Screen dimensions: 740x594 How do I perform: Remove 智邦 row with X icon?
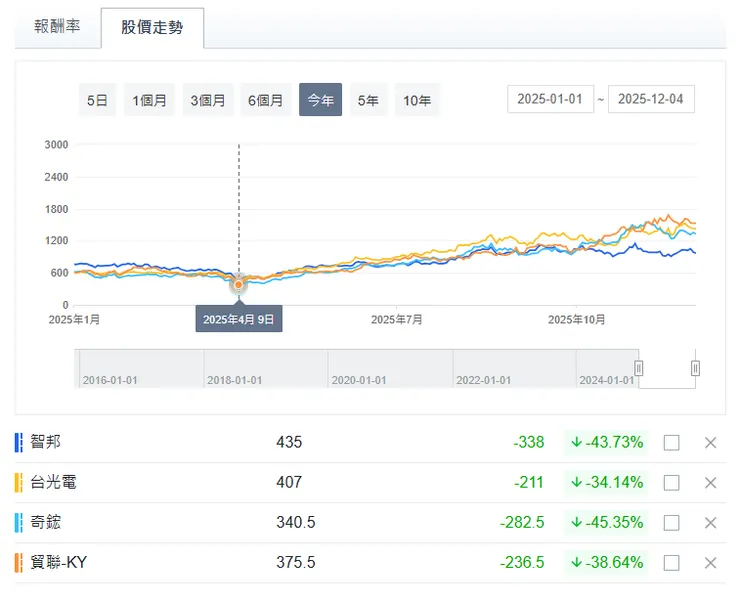click(x=710, y=443)
